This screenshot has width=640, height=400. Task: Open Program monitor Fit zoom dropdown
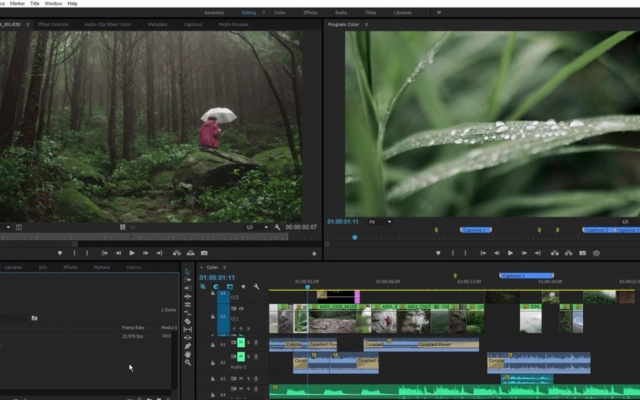click(x=380, y=222)
